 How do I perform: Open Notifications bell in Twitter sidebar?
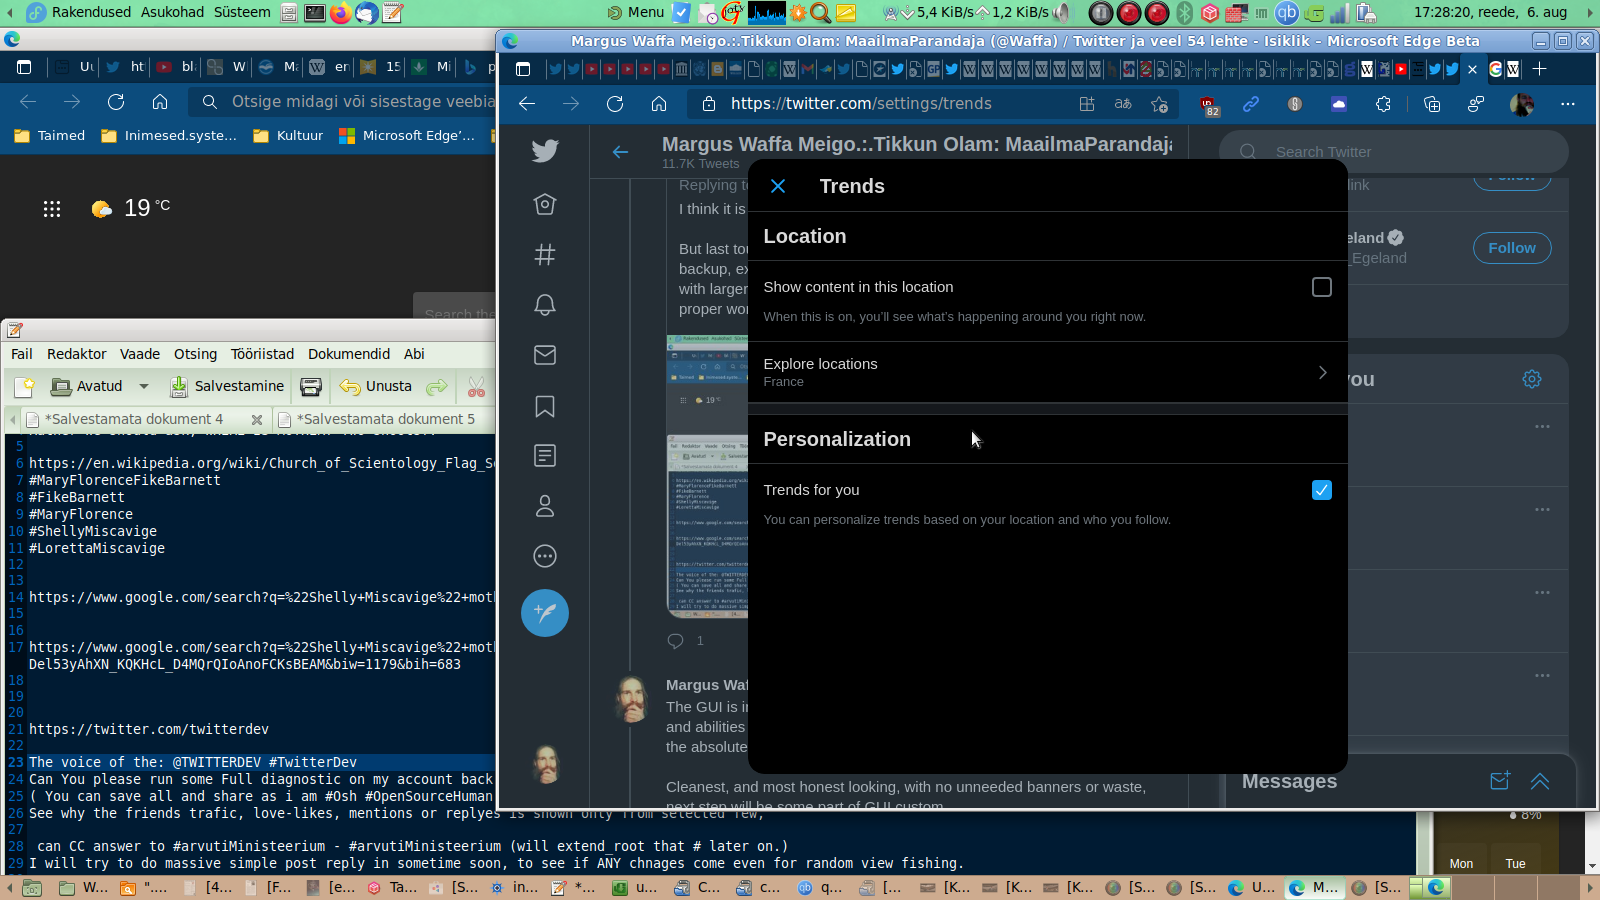(x=545, y=304)
